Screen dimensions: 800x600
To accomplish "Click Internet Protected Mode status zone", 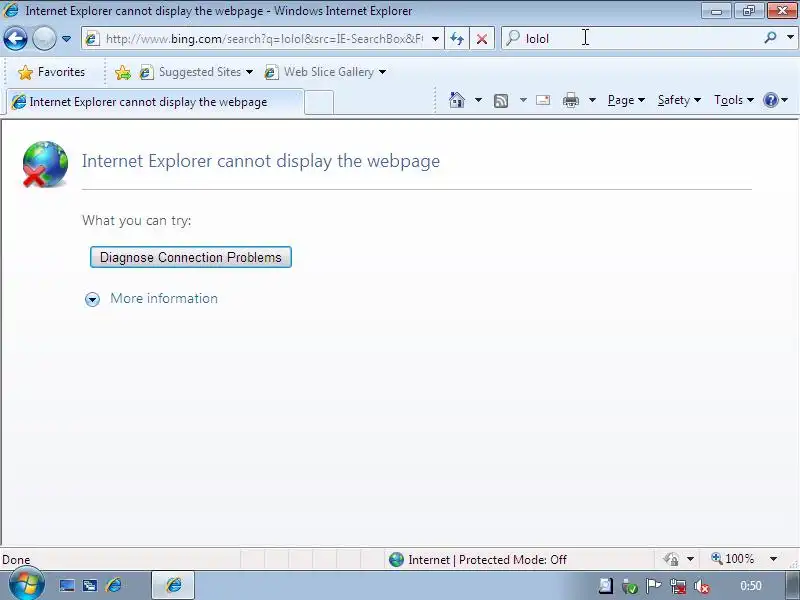I will (478, 560).
